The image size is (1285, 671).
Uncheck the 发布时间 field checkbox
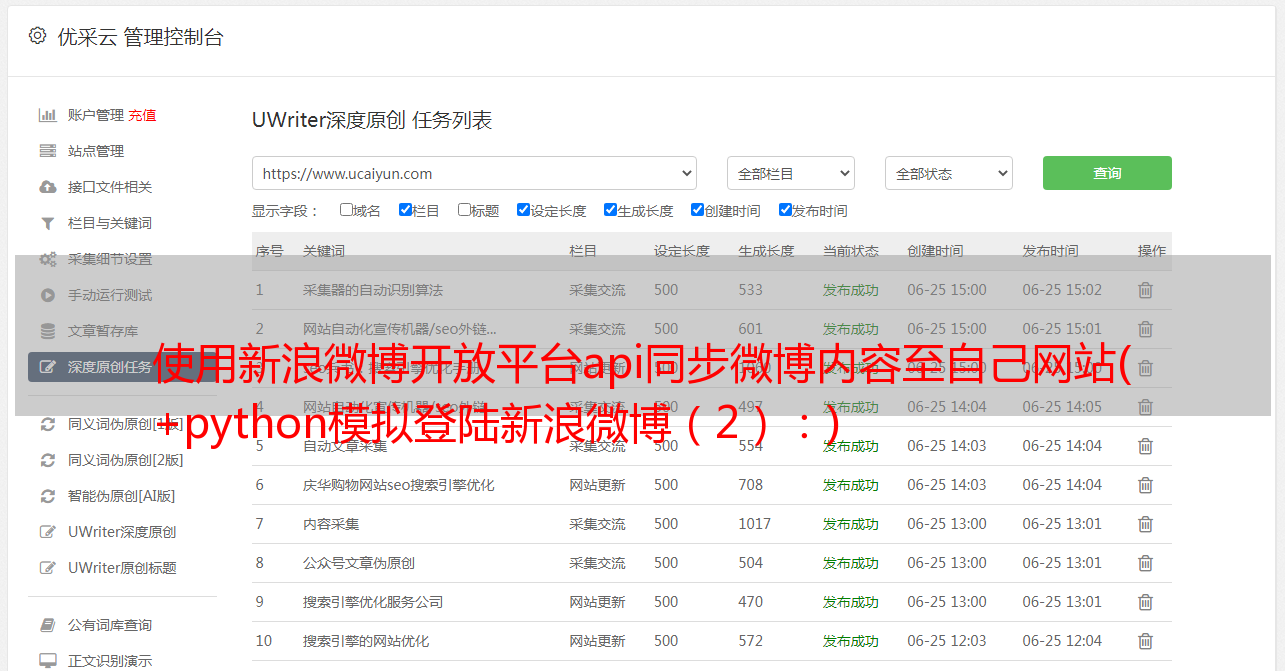pyautogui.click(x=785, y=210)
